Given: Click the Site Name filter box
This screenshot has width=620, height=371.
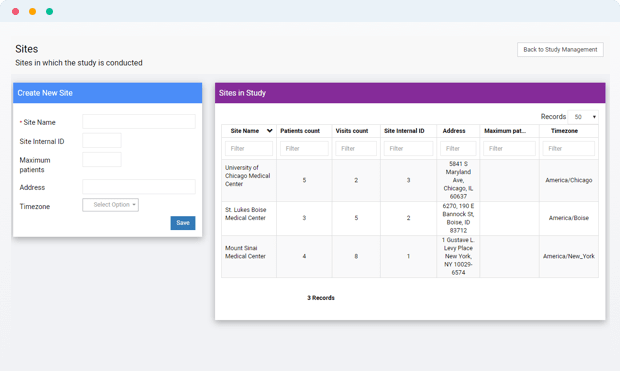Looking at the screenshot, I should click(x=249, y=148).
